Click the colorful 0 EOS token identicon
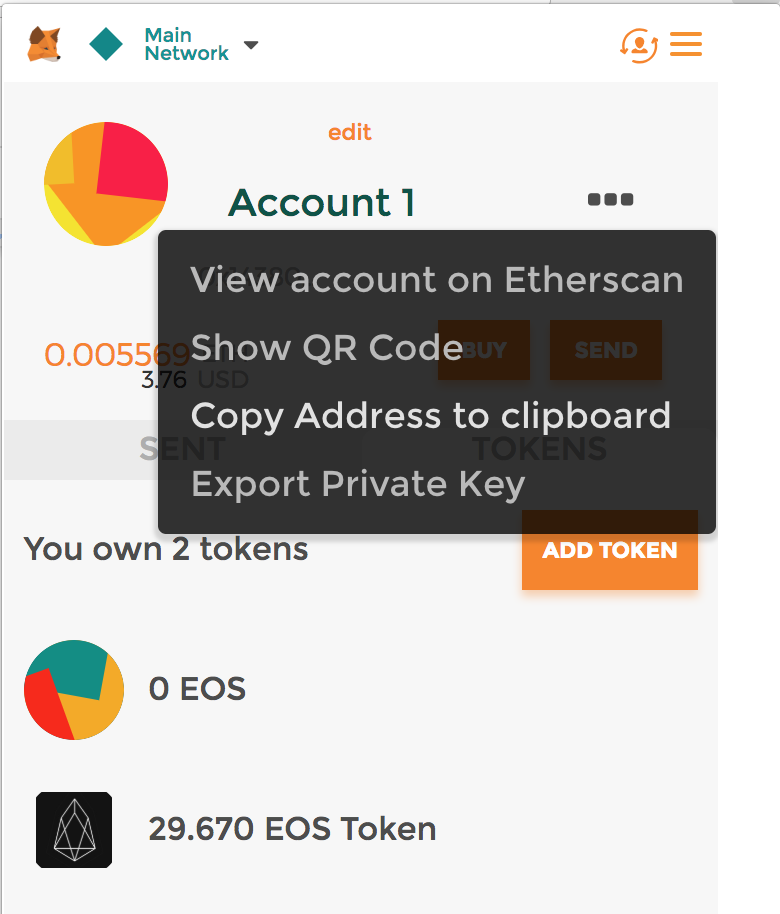 click(74, 690)
